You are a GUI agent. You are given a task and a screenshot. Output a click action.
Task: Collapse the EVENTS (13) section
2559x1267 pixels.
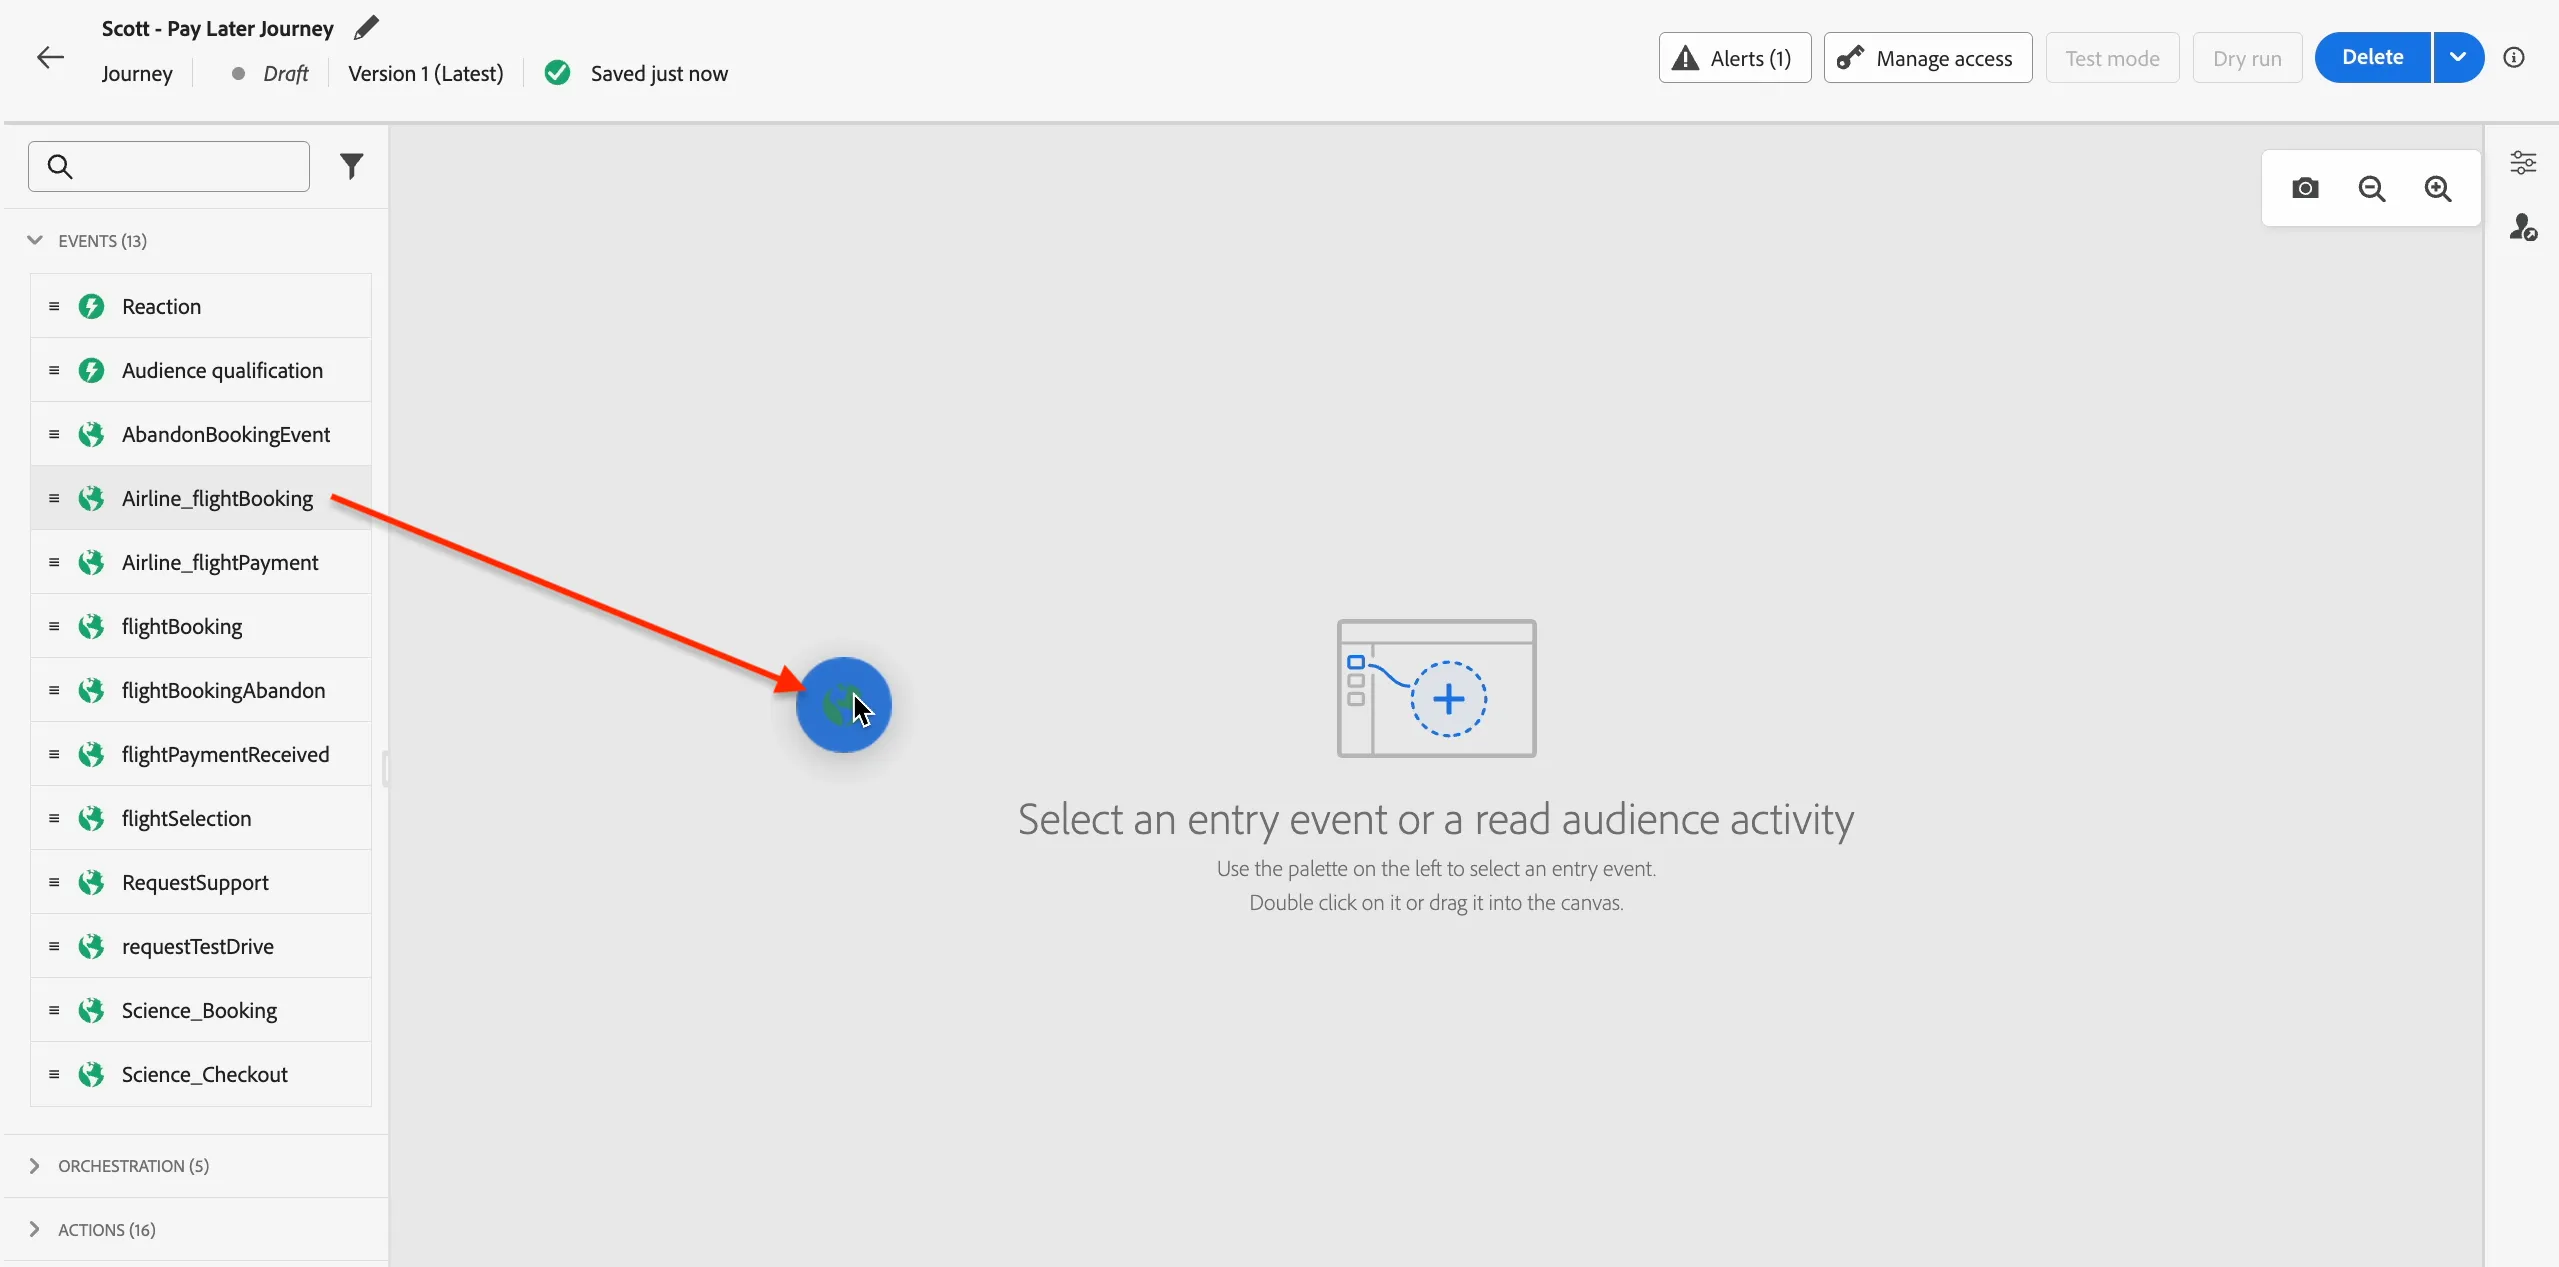35,240
